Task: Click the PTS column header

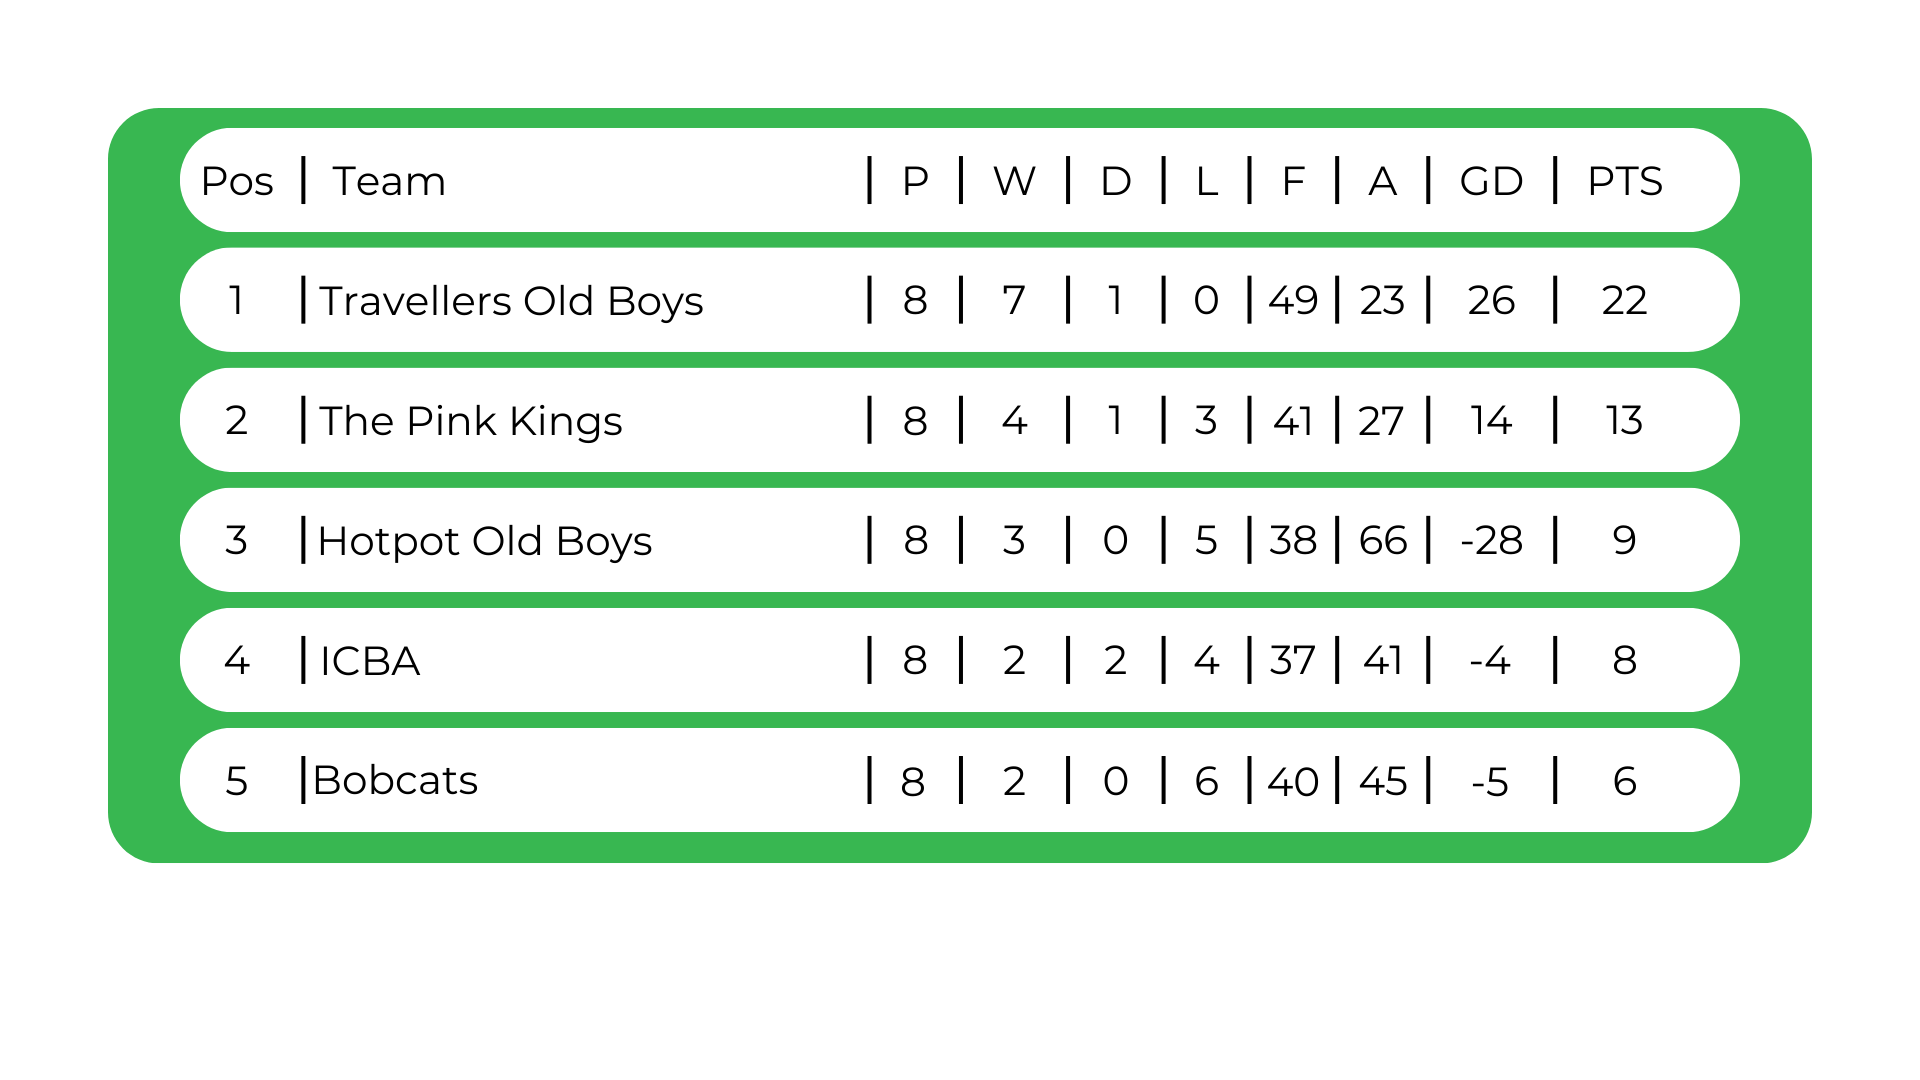Action: tap(1624, 181)
